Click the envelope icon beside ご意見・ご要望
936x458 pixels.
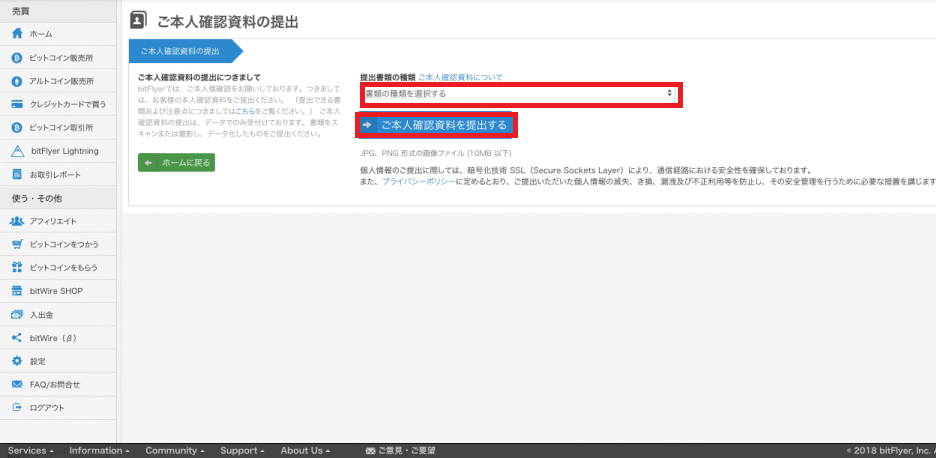click(x=370, y=451)
